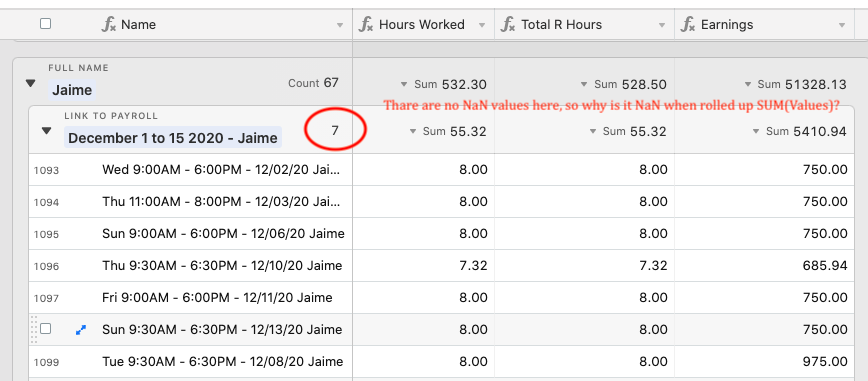
Task: Click Hours Worked cell in row 1094
Action: (x=423, y=202)
